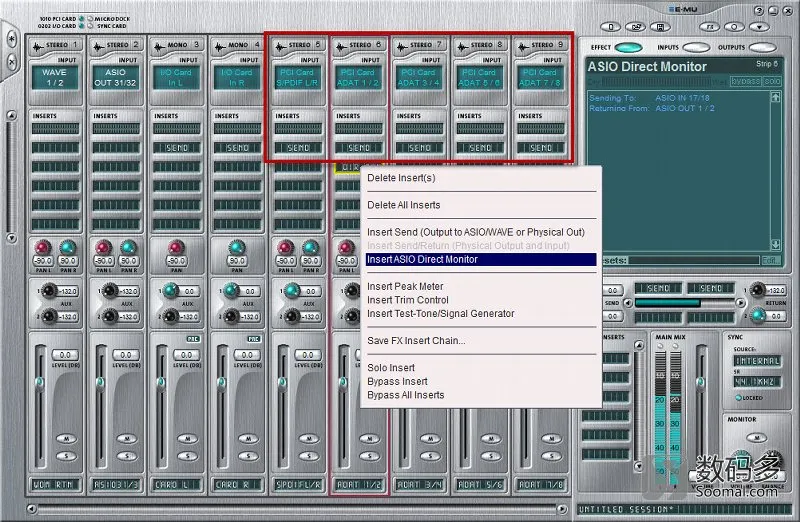
Task: Click the solo button in ASIO Direct Monitor panel
Action: click(772, 81)
